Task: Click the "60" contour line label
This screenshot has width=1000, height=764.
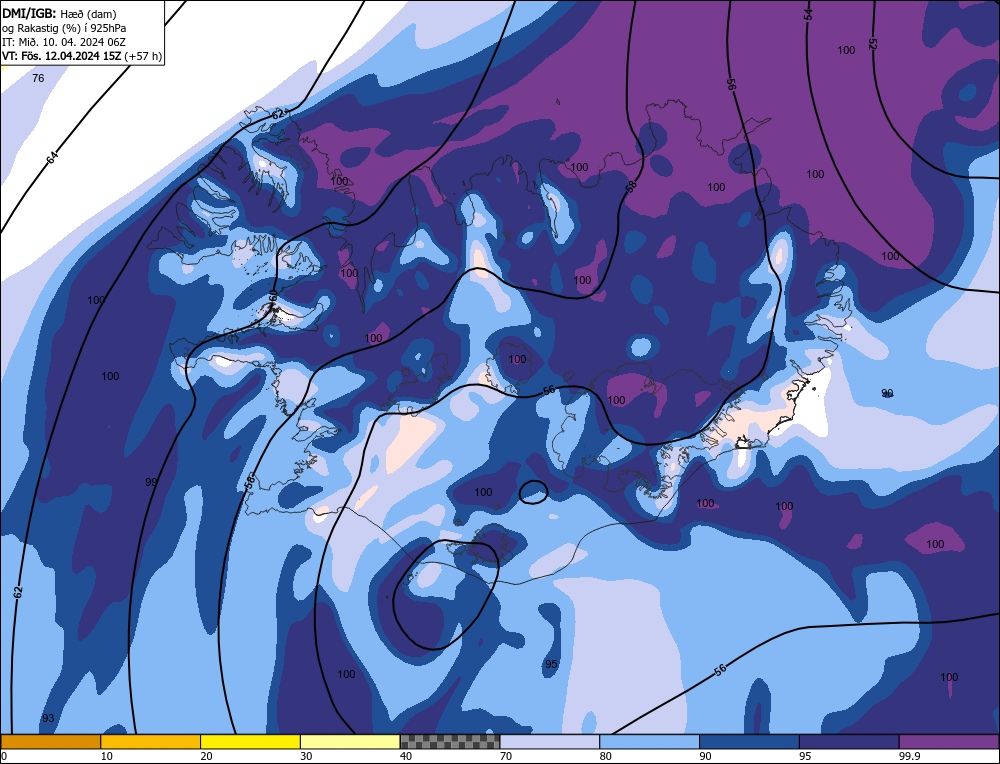Action: click(272, 297)
